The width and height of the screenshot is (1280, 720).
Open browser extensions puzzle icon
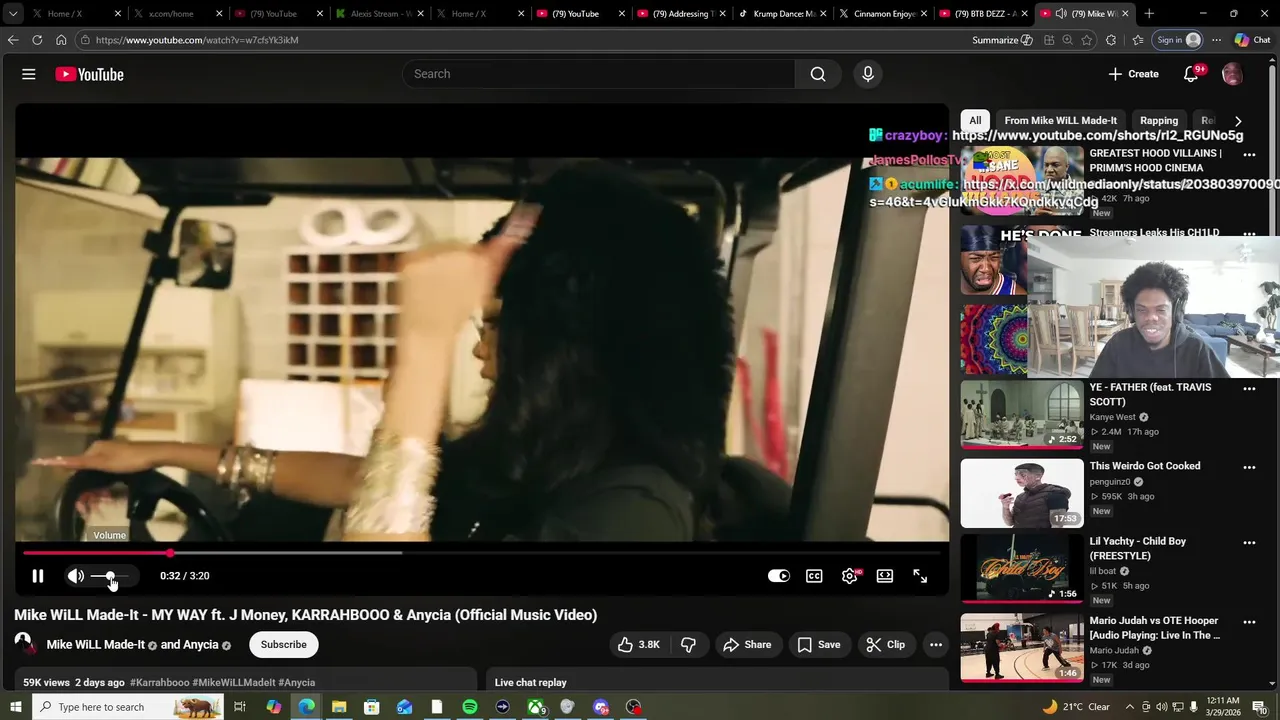(x=1111, y=40)
